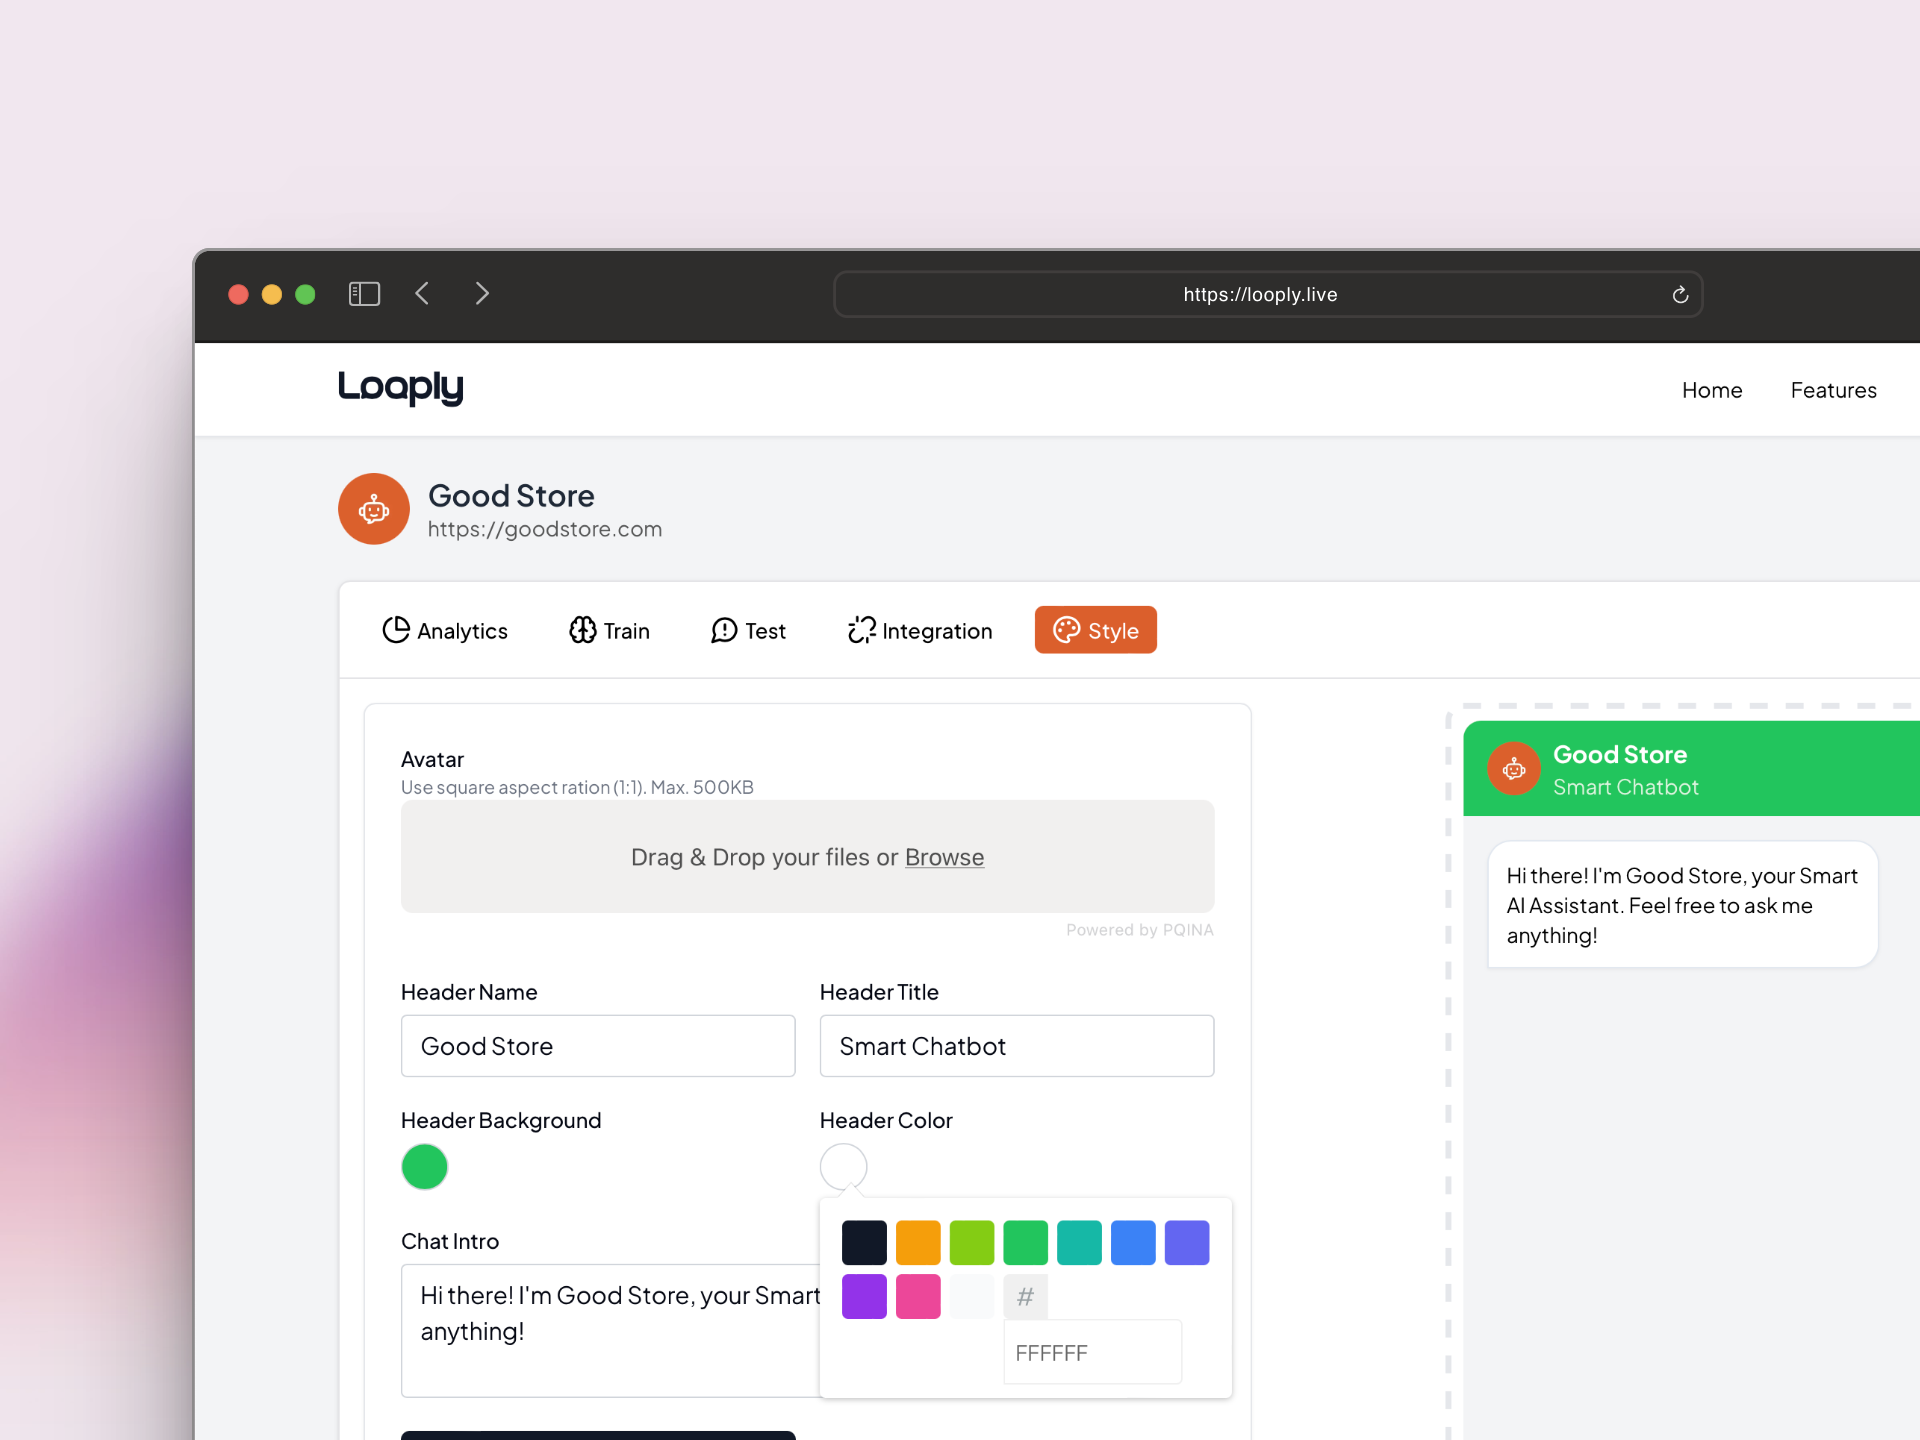Click the Good Store orange robot avatar
This screenshot has height=1440, width=1920.
point(374,510)
